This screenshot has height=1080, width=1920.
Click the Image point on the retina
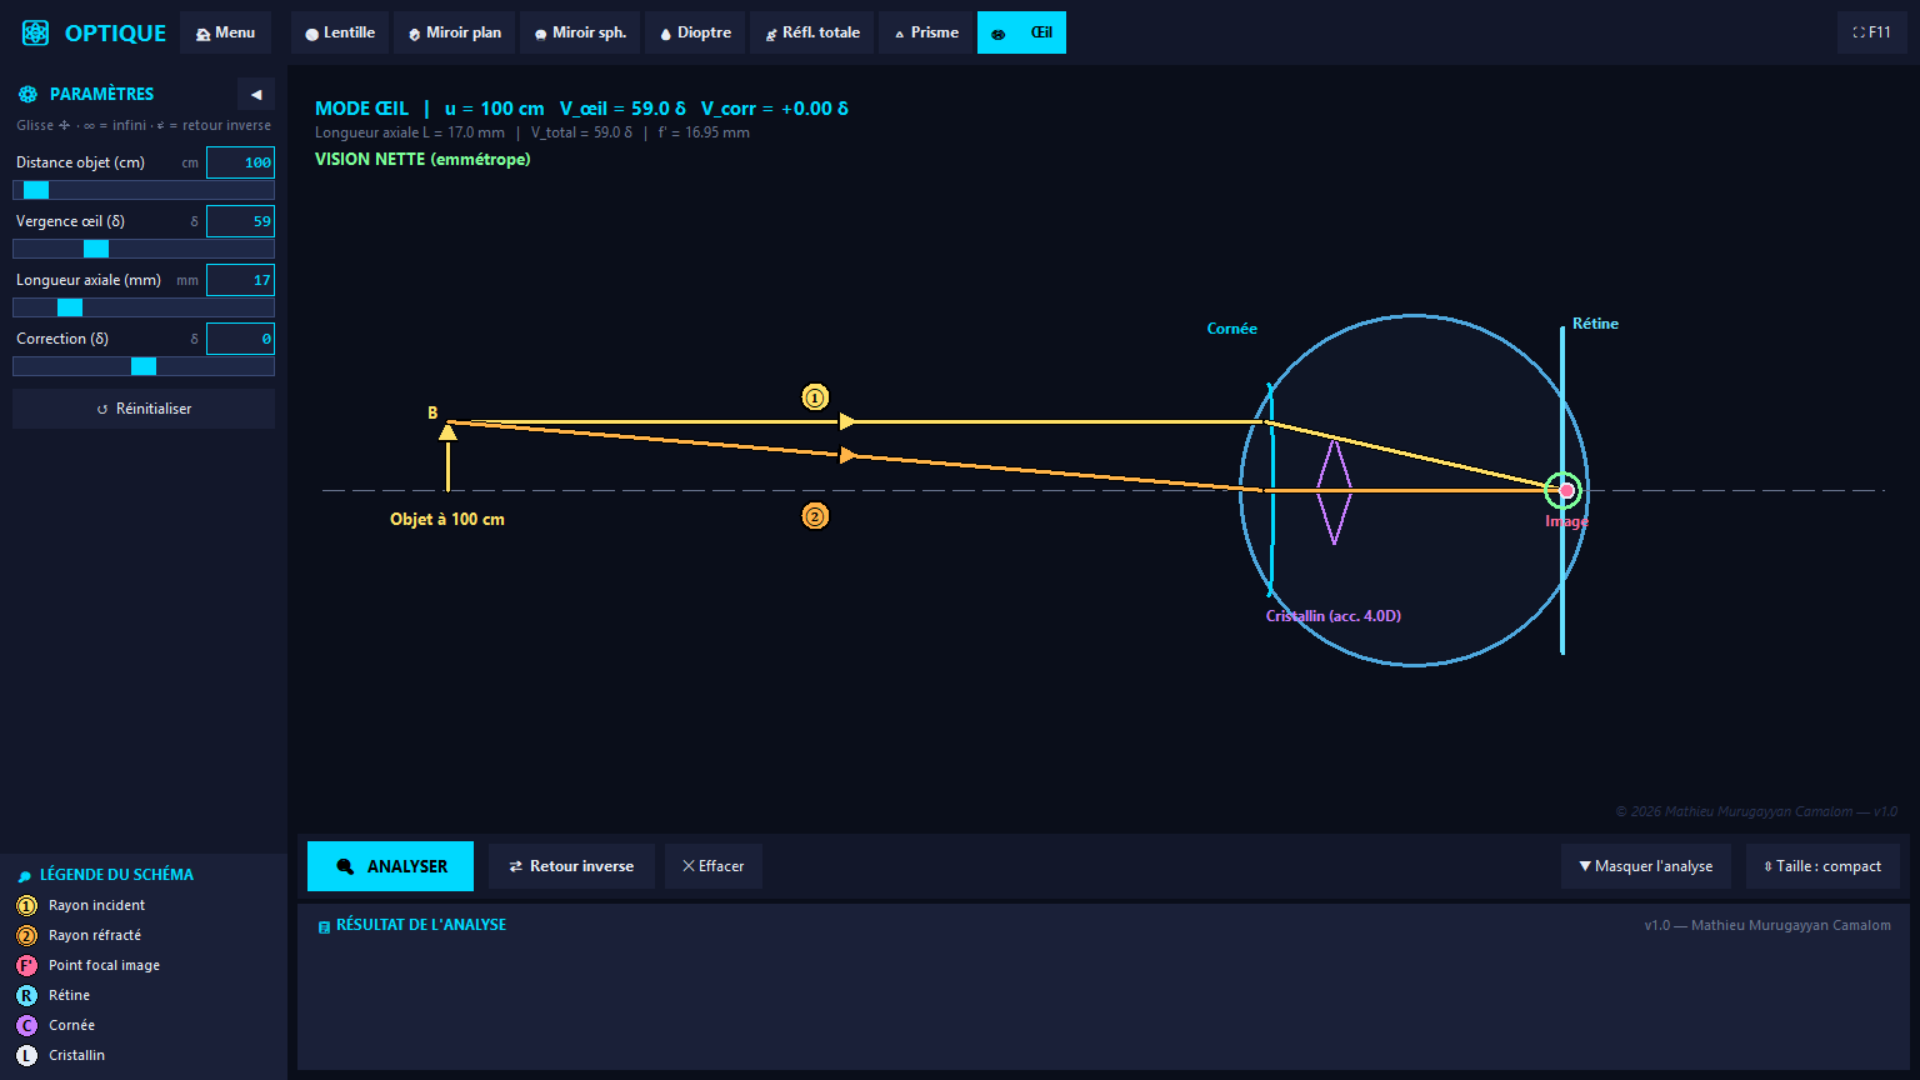[1566, 491]
